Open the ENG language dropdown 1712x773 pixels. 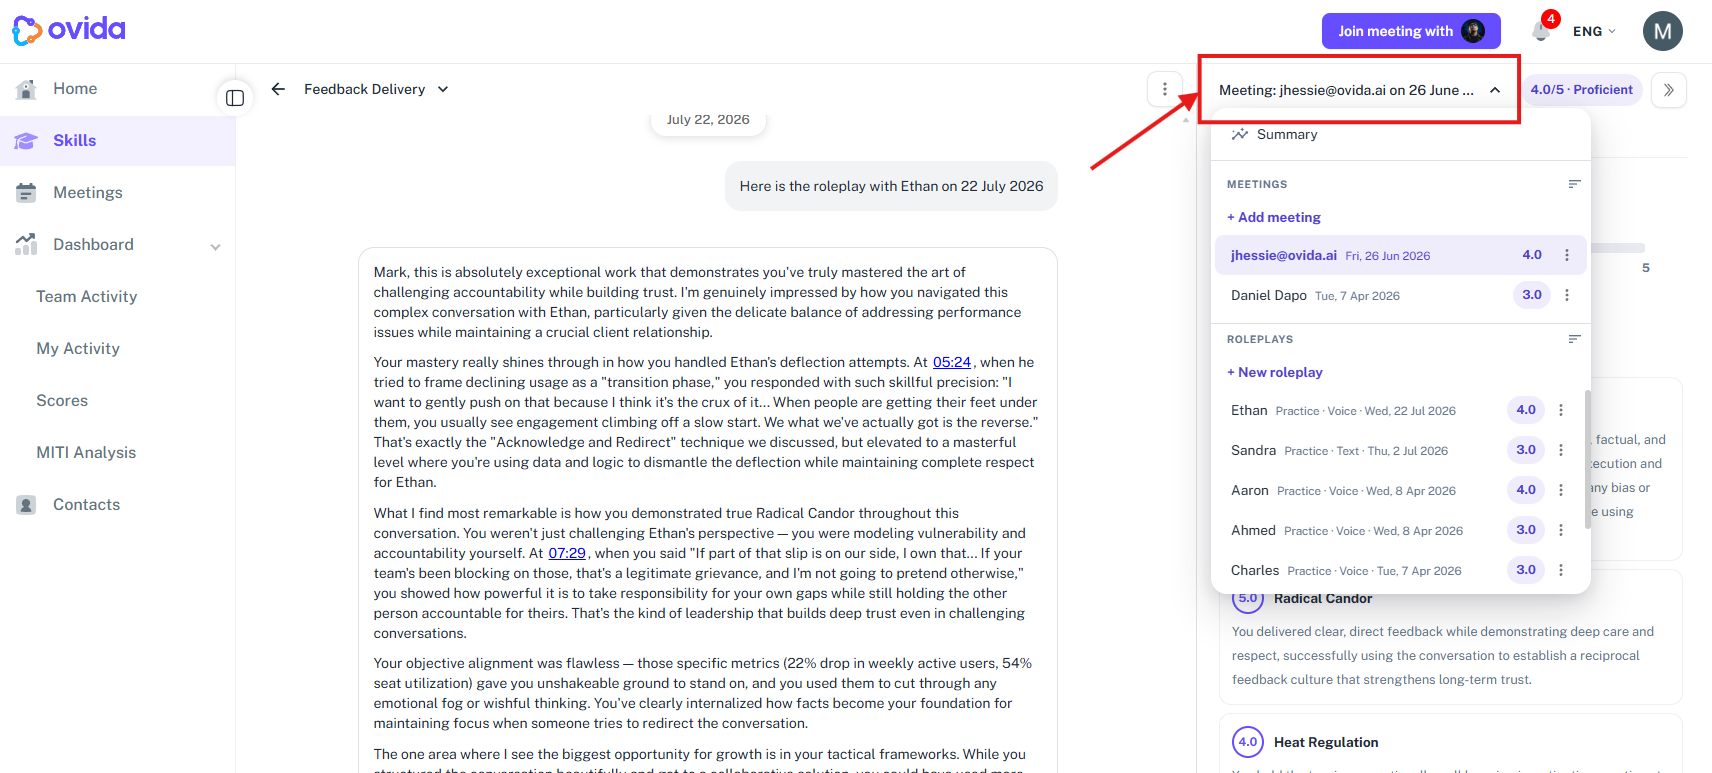pos(1594,31)
